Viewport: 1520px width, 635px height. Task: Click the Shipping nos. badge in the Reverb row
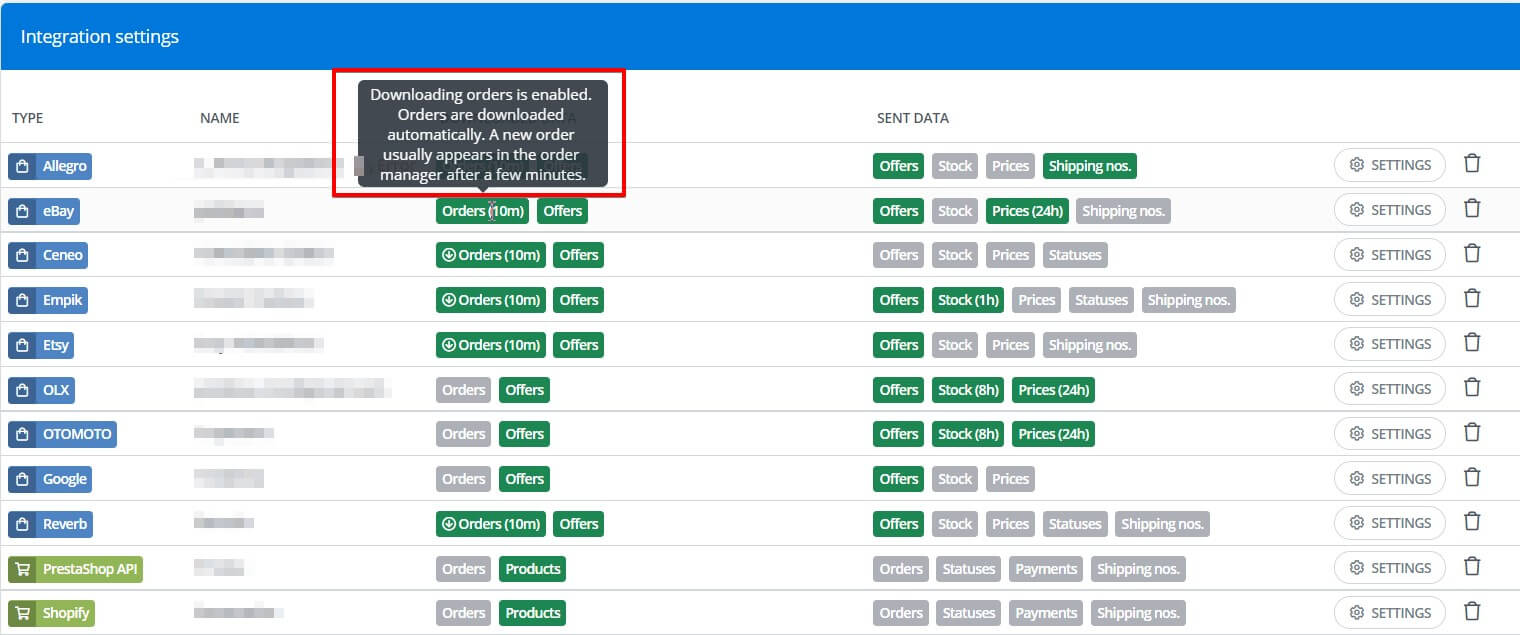coord(1162,524)
